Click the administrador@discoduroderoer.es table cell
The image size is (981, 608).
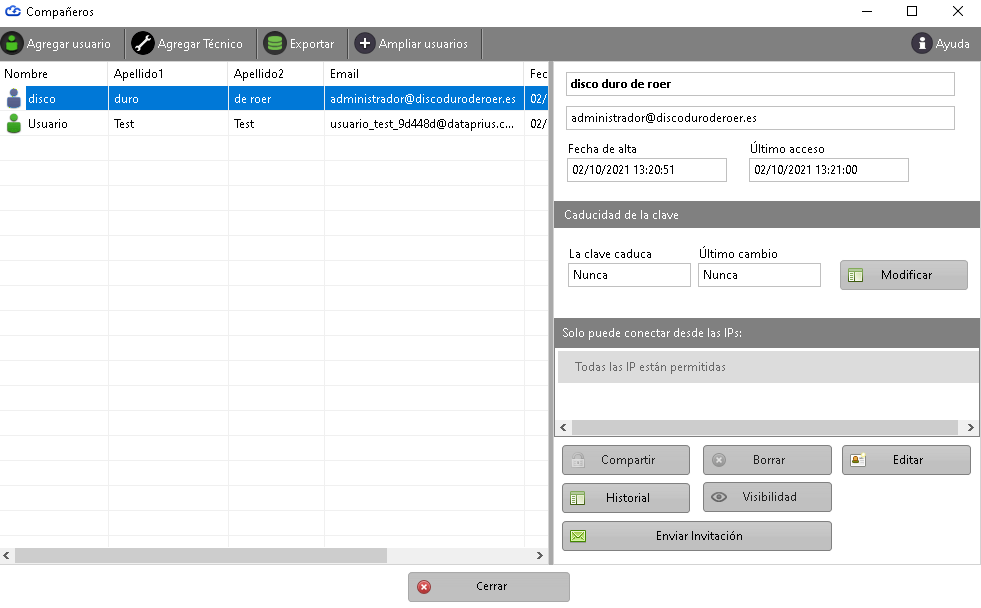[424, 99]
